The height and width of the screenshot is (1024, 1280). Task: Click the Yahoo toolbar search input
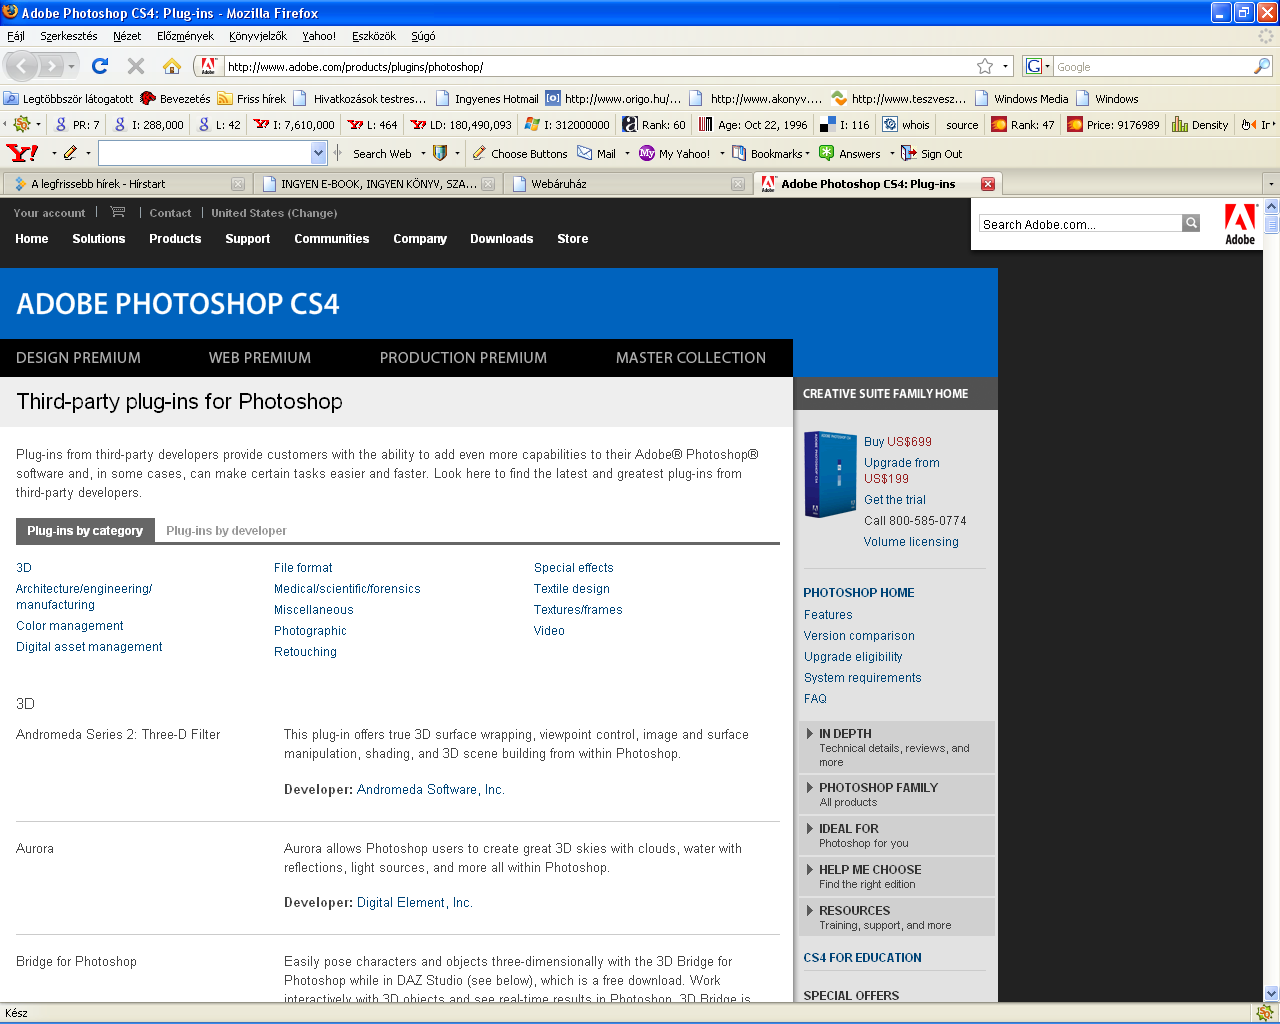[205, 153]
